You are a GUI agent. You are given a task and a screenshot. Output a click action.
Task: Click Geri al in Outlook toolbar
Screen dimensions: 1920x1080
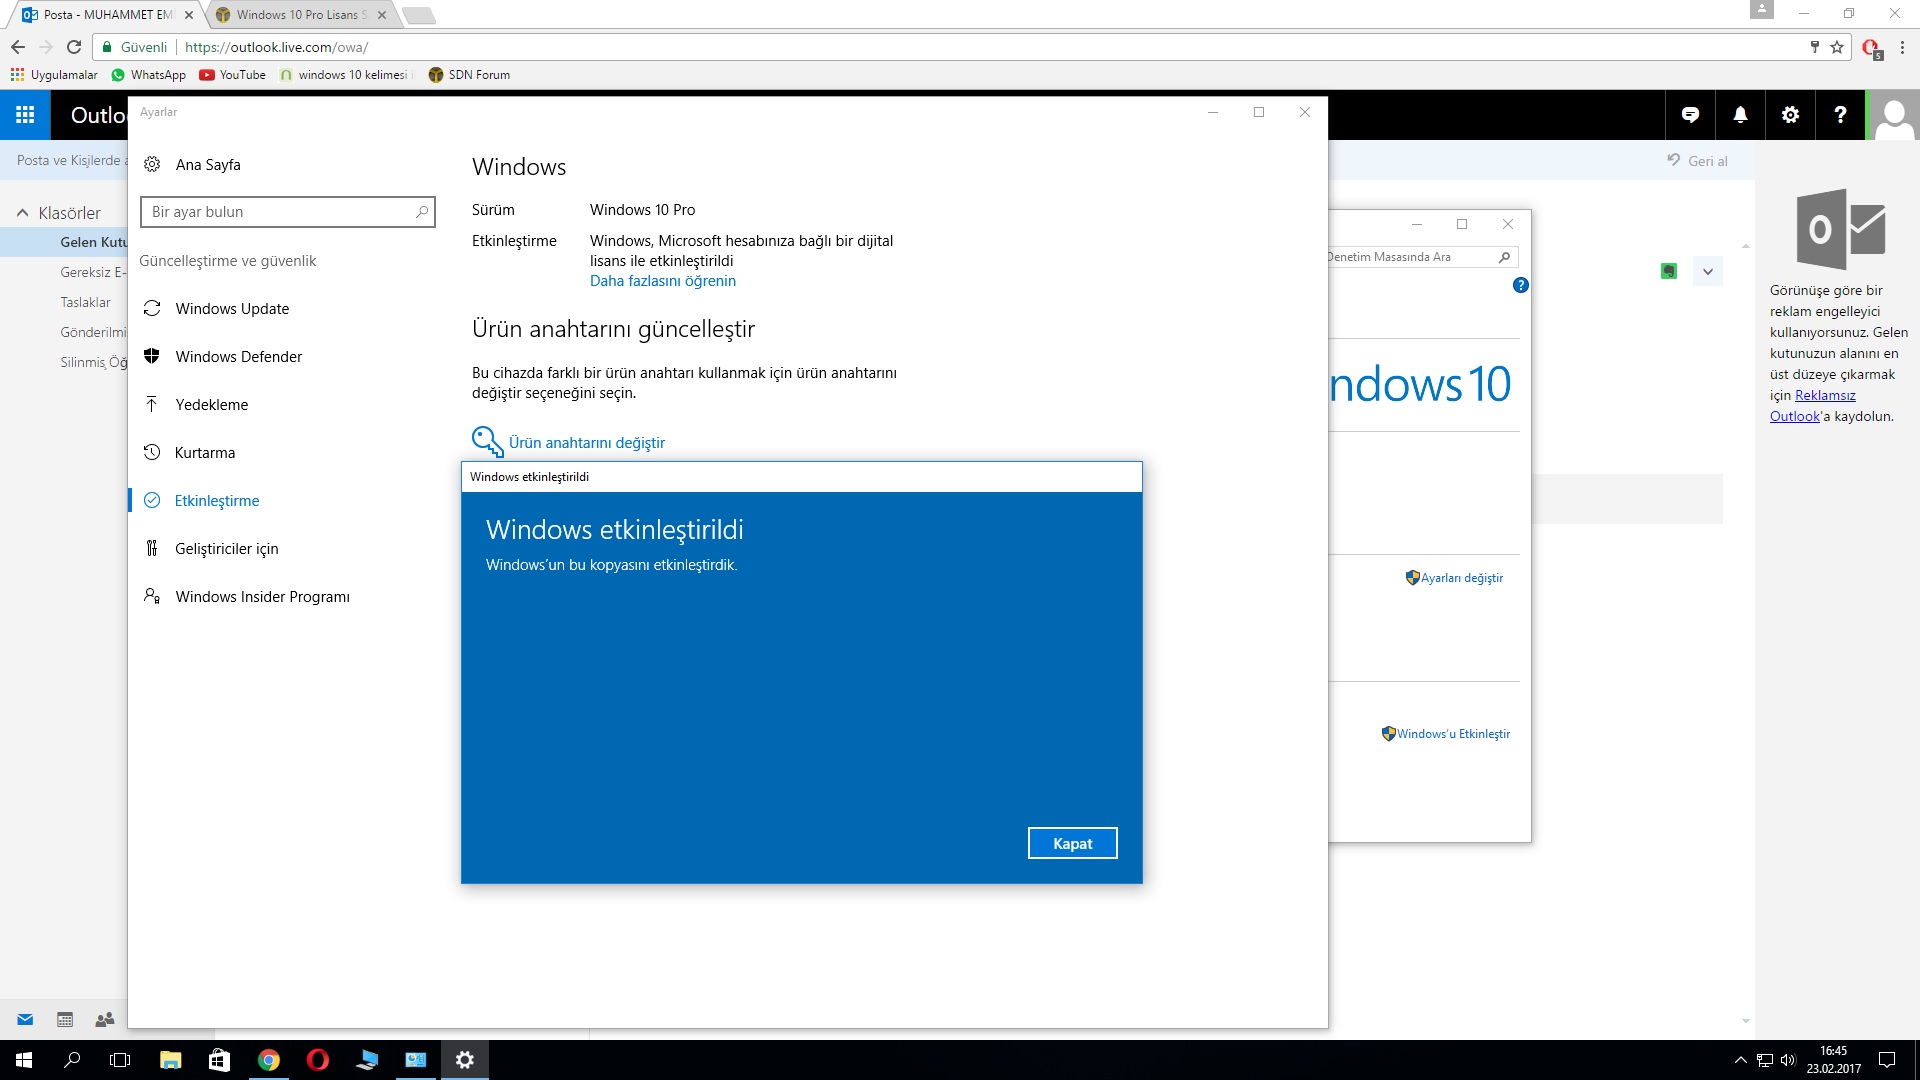[x=1697, y=161]
